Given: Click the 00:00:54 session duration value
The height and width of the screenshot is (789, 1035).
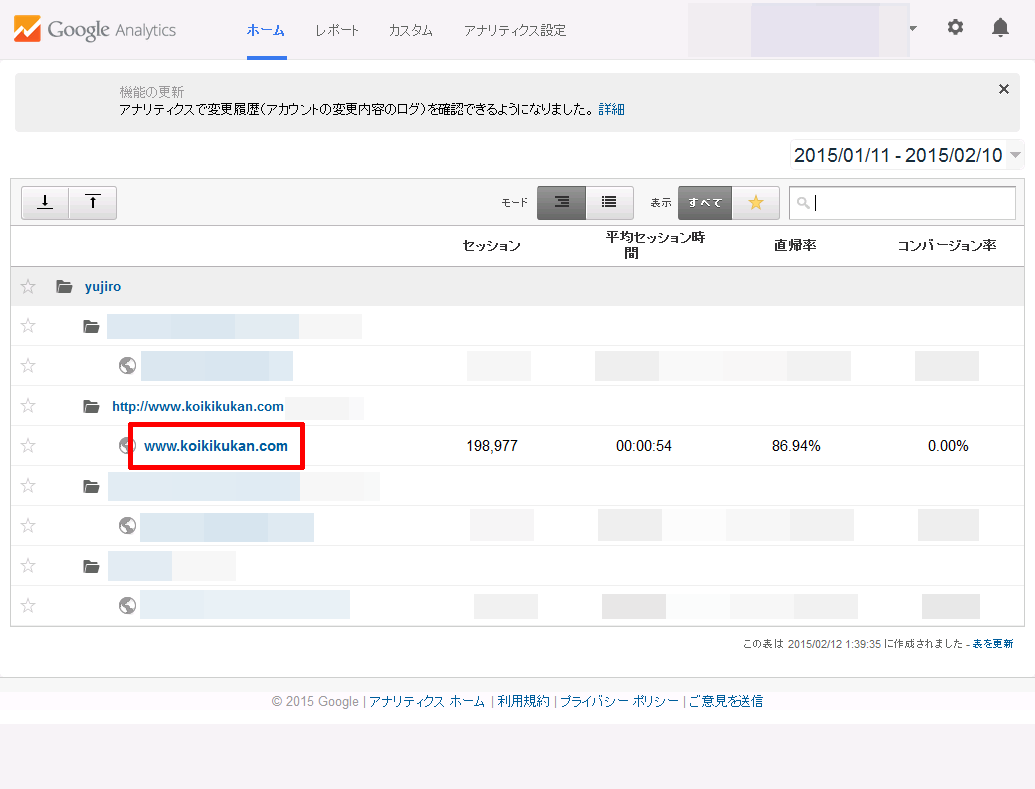Looking at the screenshot, I should pyautogui.click(x=644, y=446).
